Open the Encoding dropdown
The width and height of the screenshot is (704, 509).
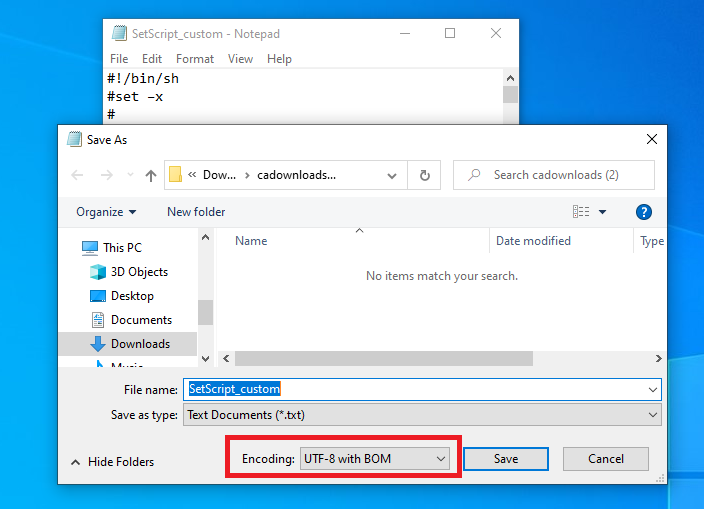374,459
